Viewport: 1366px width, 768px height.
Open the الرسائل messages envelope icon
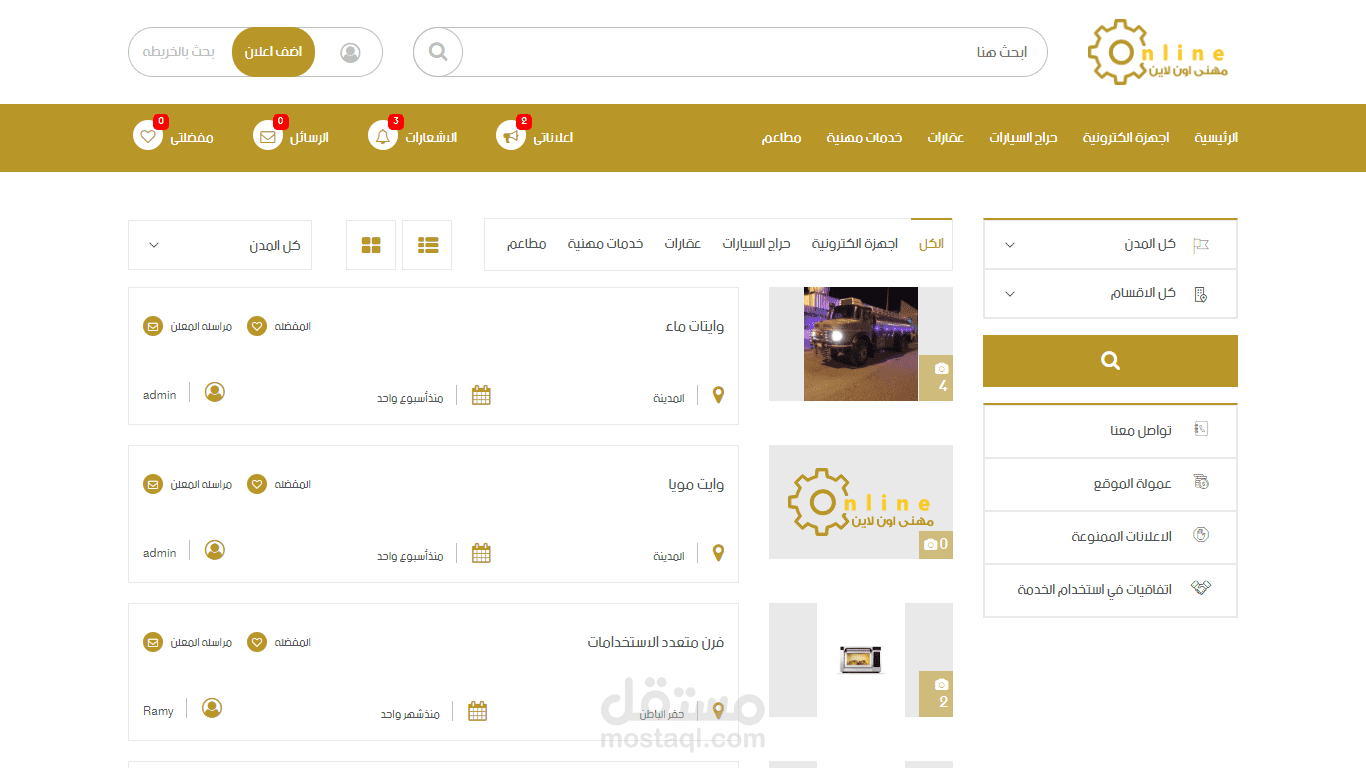pyautogui.click(x=267, y=136)
